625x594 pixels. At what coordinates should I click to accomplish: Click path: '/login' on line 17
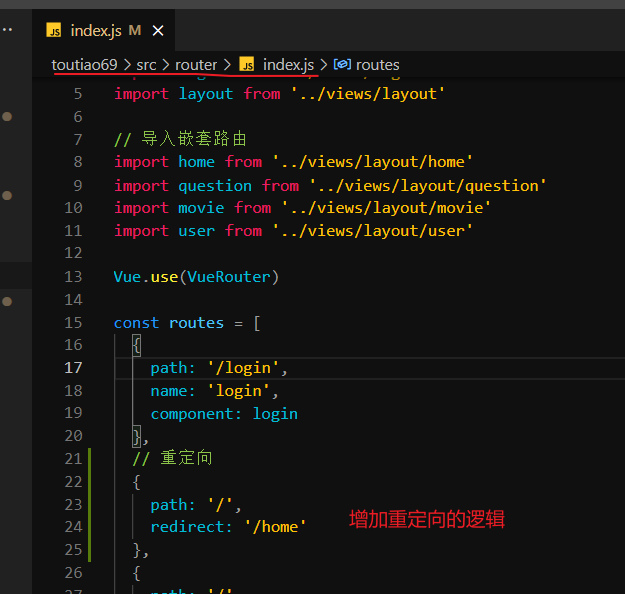tap(219, 368)
